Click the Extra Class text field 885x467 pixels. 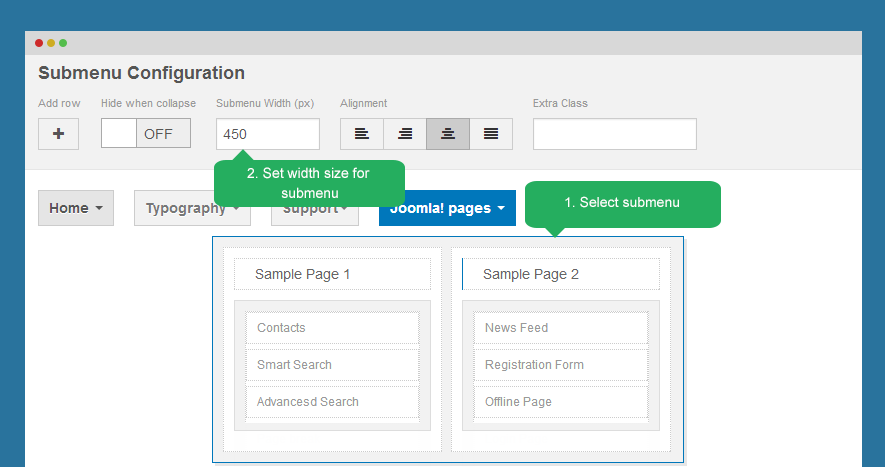click(x=614, y=134)
